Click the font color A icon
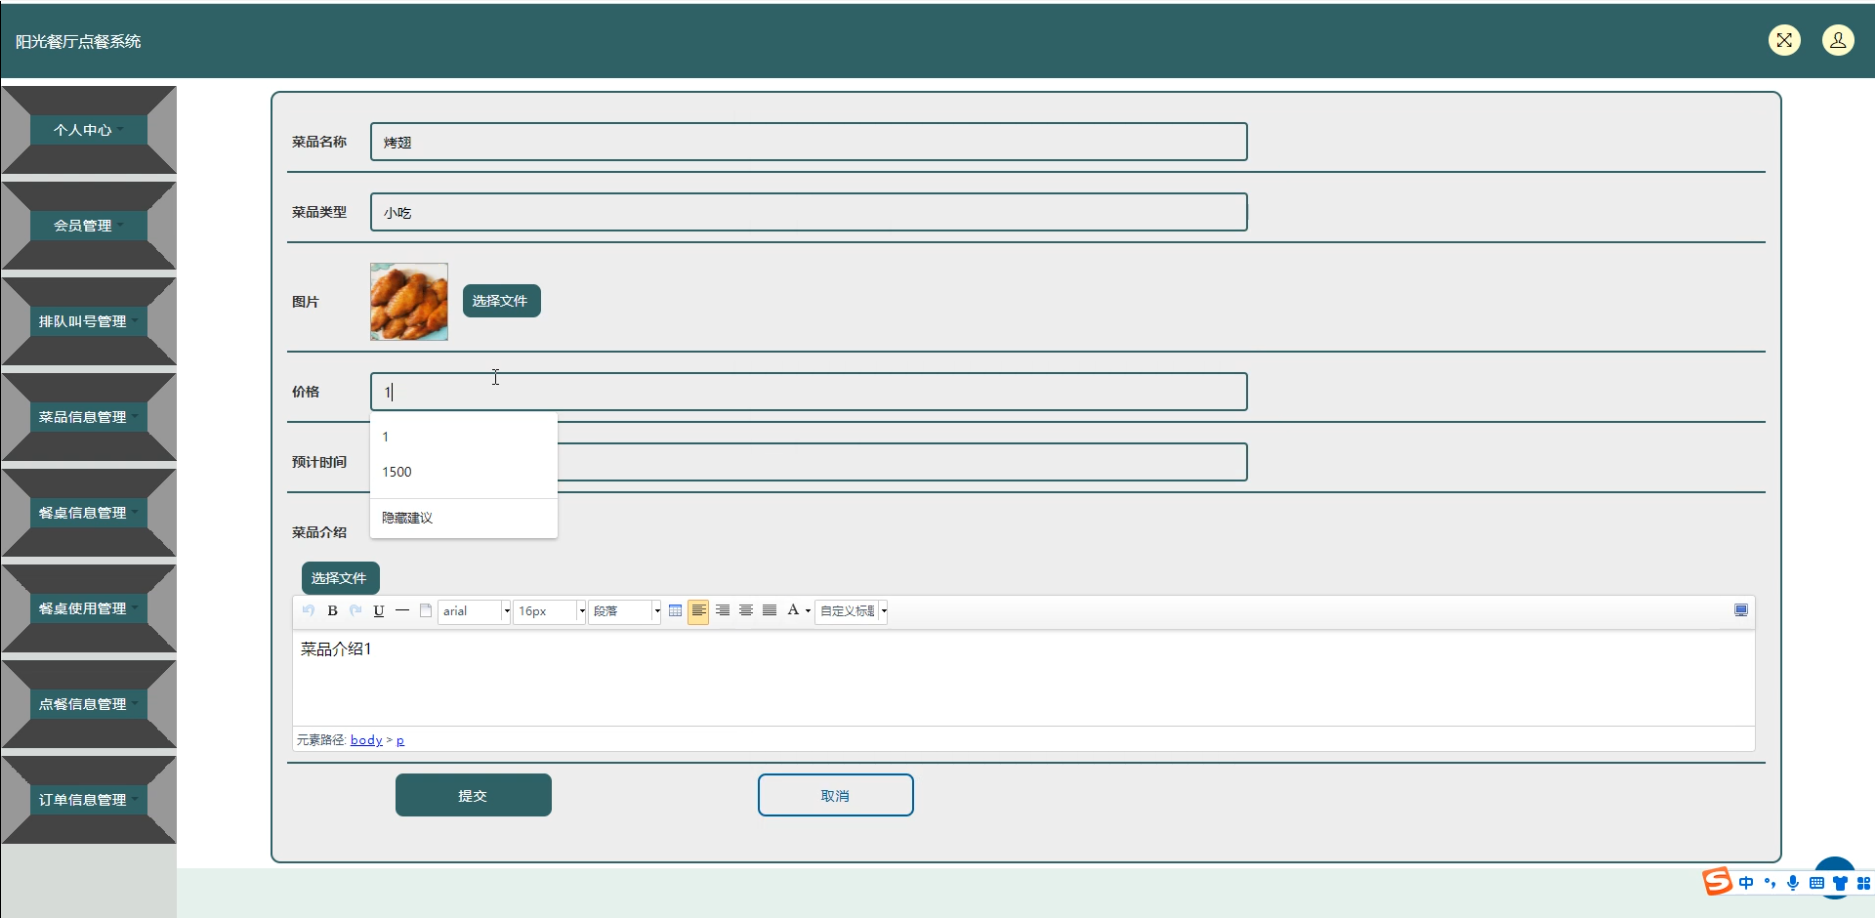 pos(793,610)
